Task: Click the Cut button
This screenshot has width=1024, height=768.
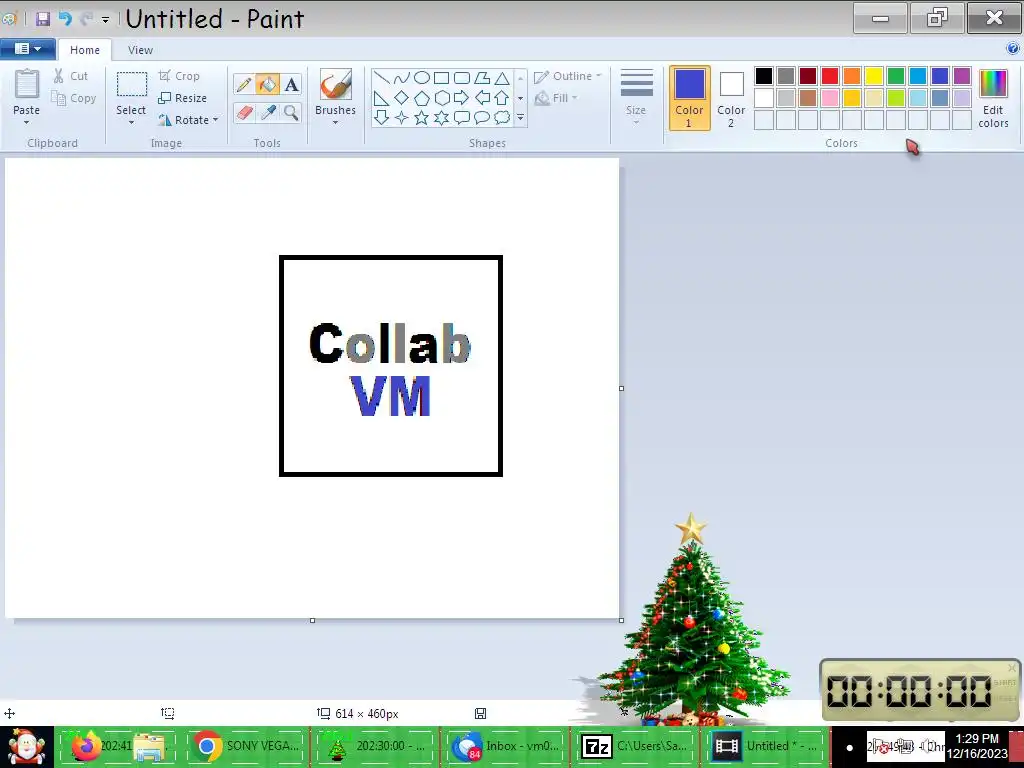Action: coord(71,76)
